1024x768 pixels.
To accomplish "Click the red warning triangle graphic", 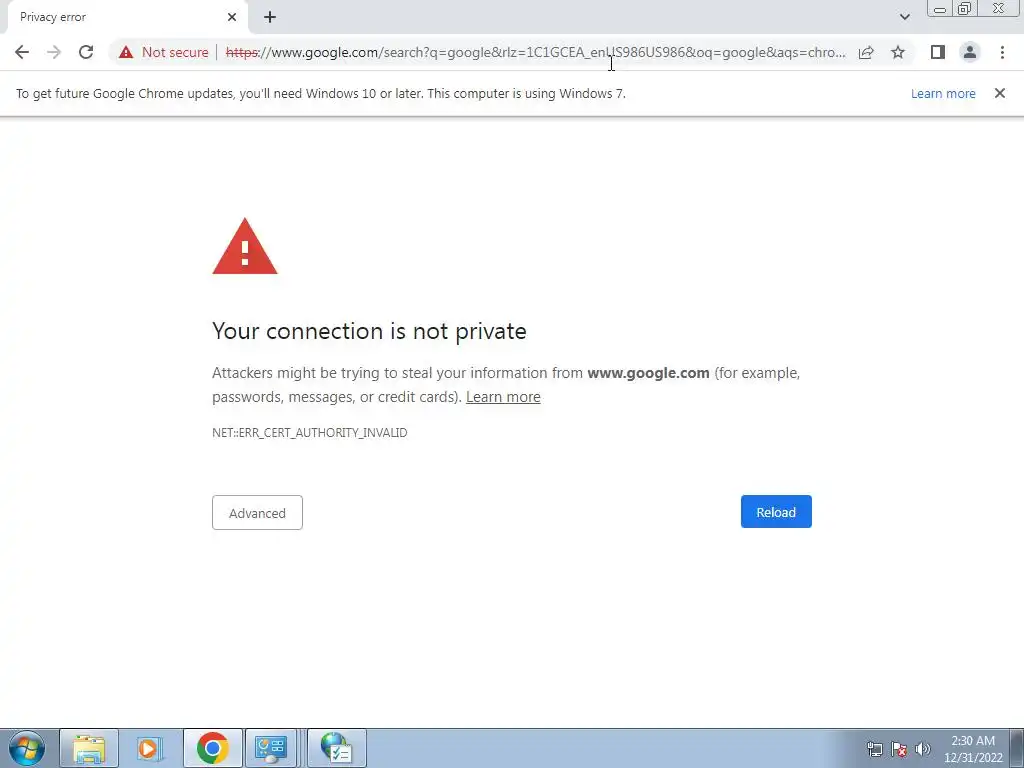I will point(245,246).
